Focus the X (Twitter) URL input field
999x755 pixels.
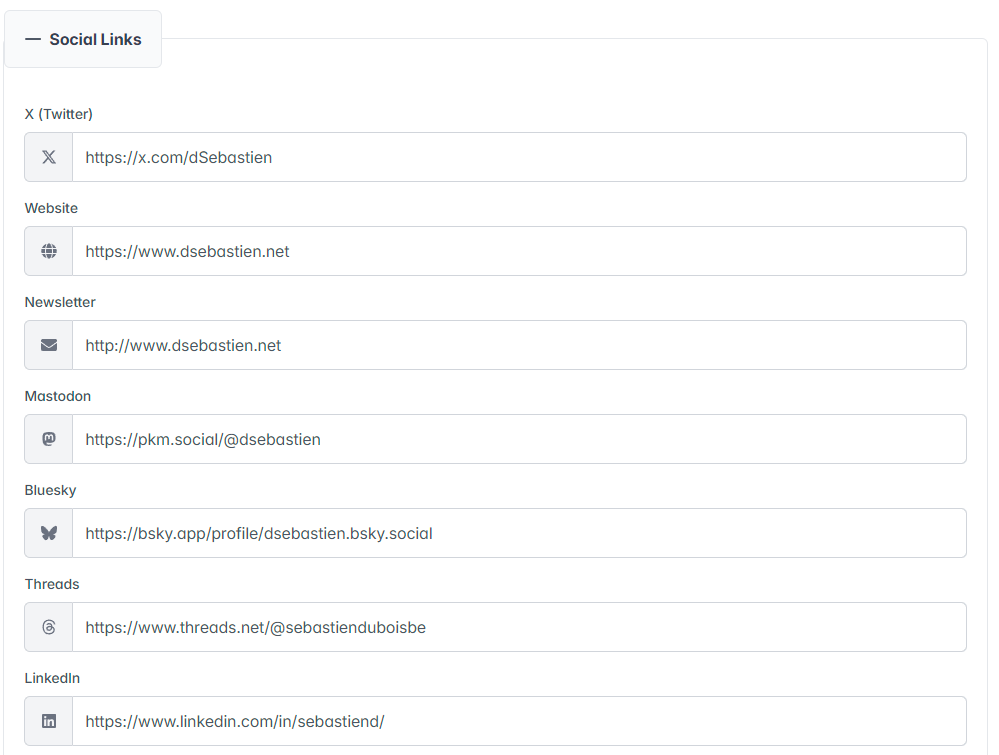(x=518, y=157)
